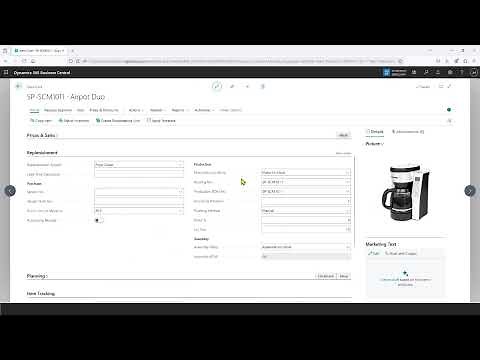Open the card in a new window icon
Viewport: 480px width, 360px height.
pos(441,86)
